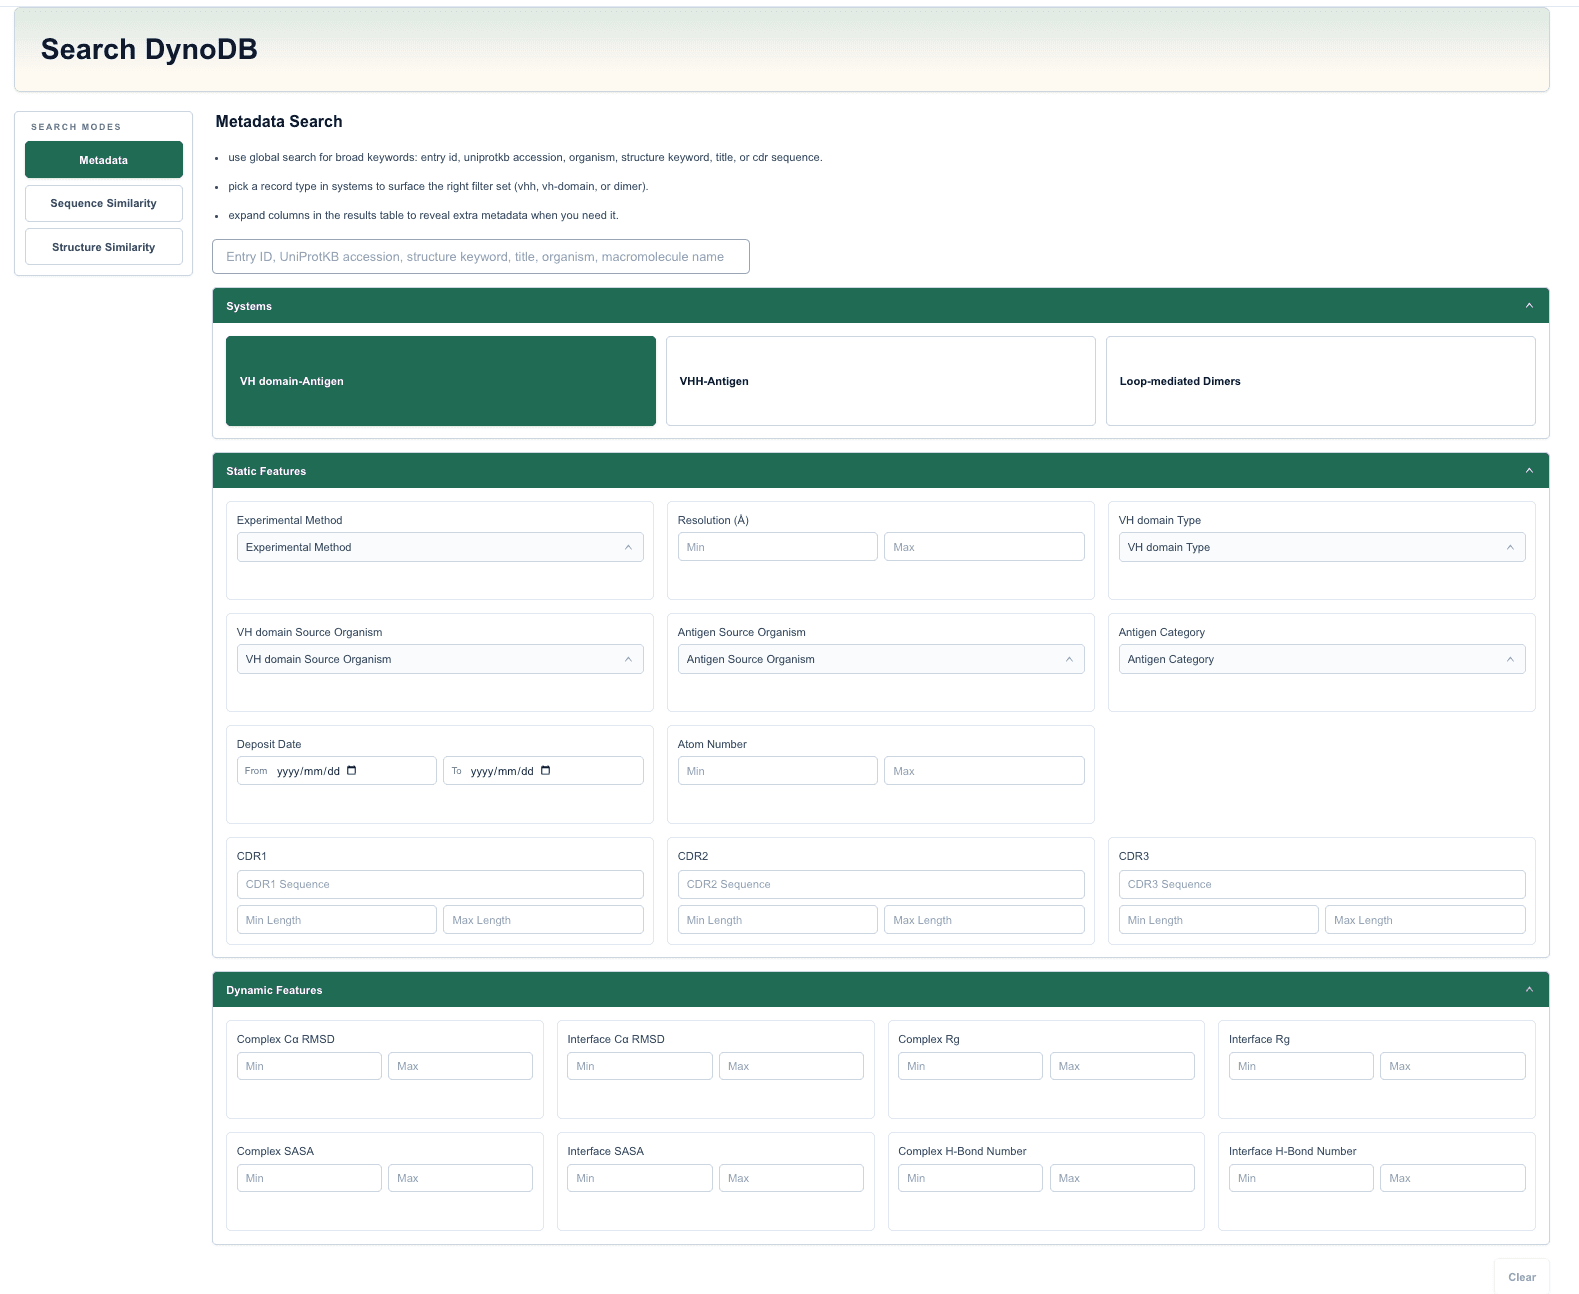Switch to Structure Similarity search mode
Screen dimensions: 1579x1294
104,247
